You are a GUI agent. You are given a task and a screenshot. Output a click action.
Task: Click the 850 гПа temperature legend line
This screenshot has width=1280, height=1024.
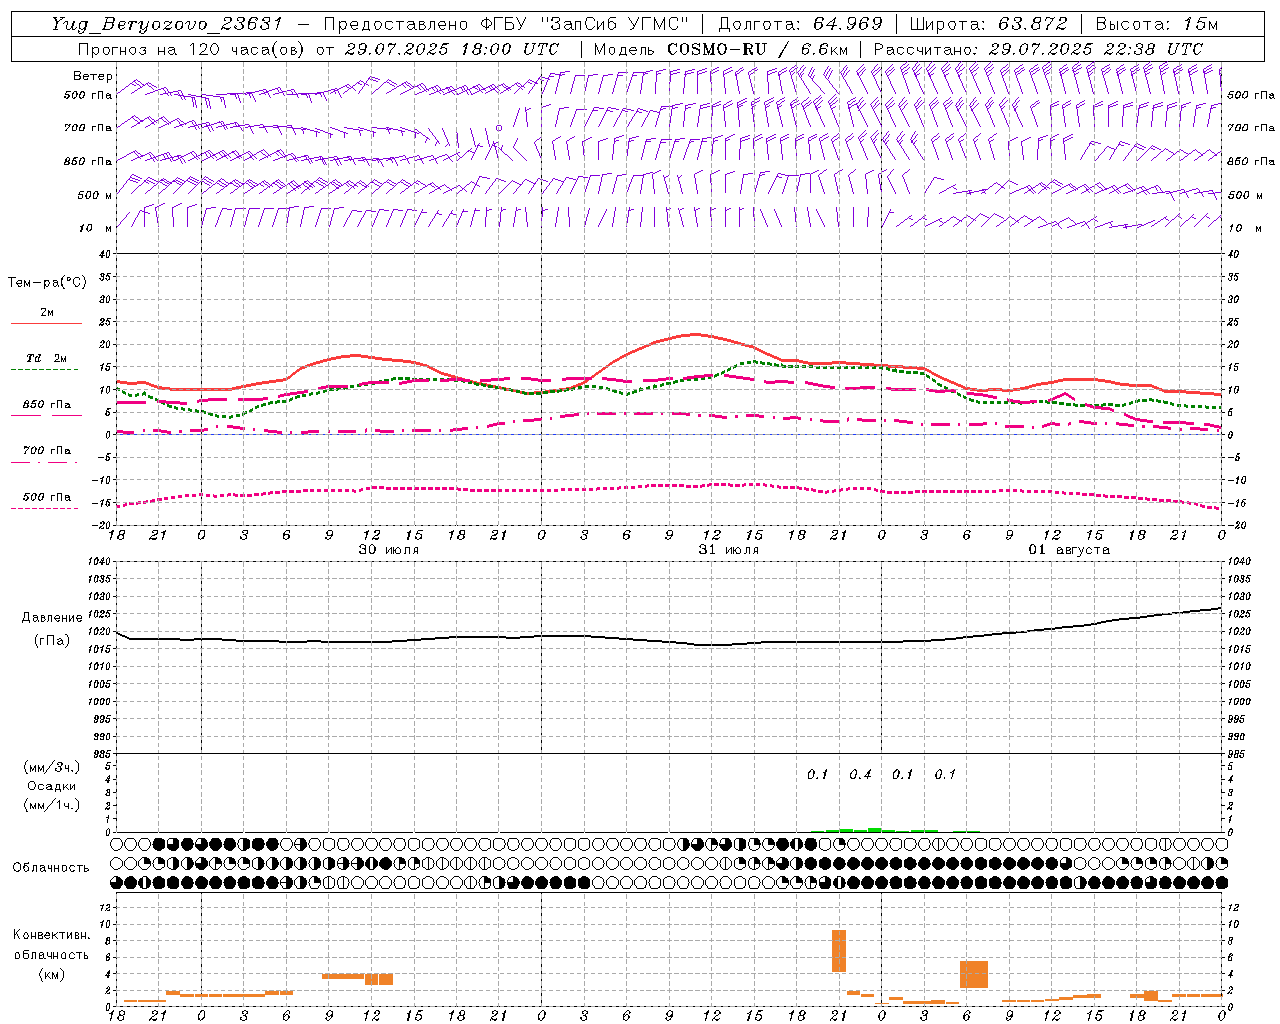coord(46,415)
